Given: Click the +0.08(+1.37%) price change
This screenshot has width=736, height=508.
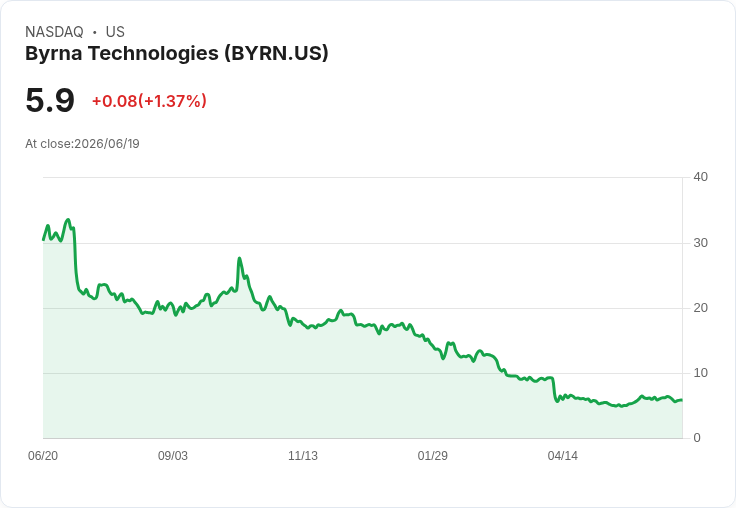Looking at the screenshot, I should click(149, 101).
